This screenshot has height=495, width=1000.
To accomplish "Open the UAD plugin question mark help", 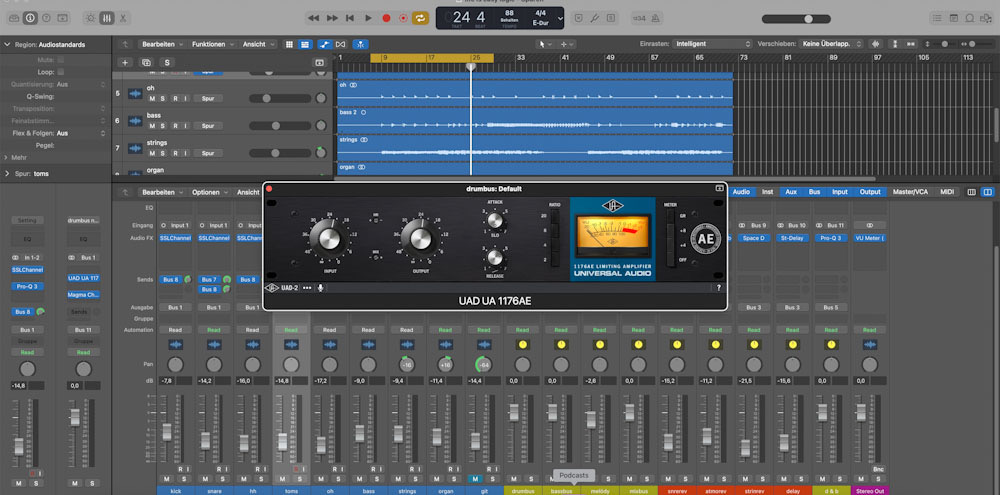I will click(x=719, y=288).
